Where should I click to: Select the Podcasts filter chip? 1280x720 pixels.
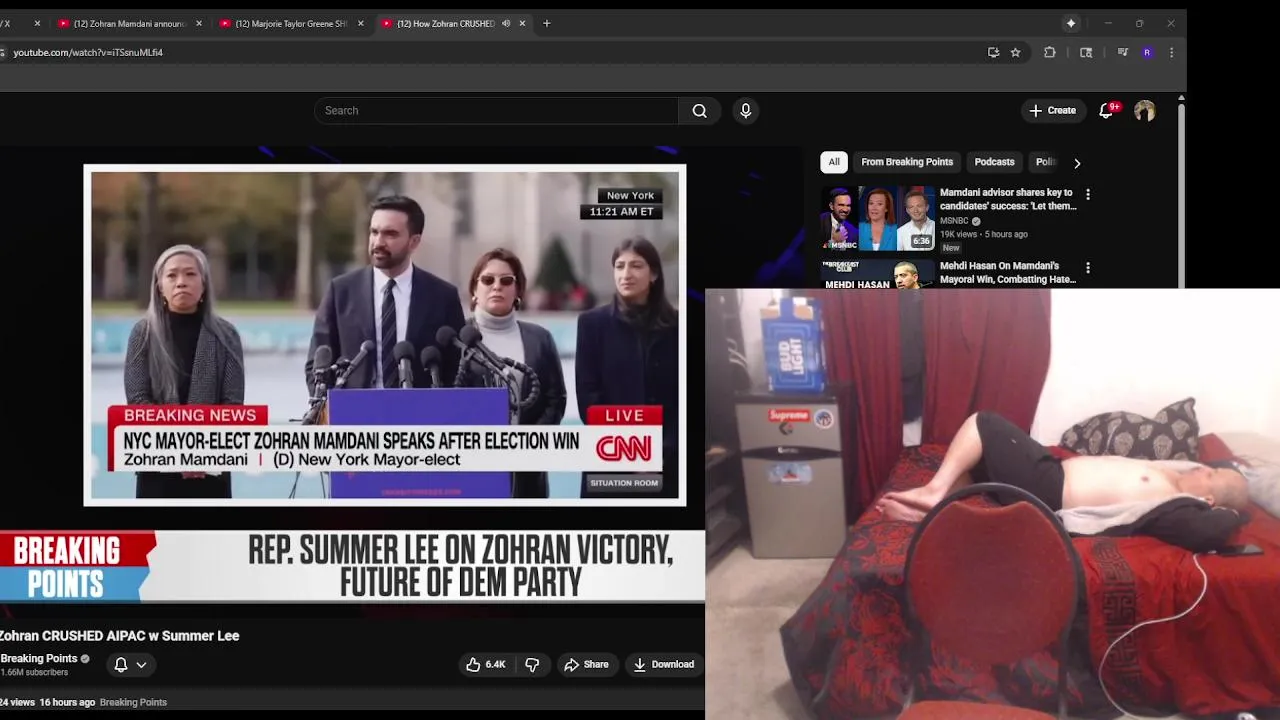(x=994, y=162)
